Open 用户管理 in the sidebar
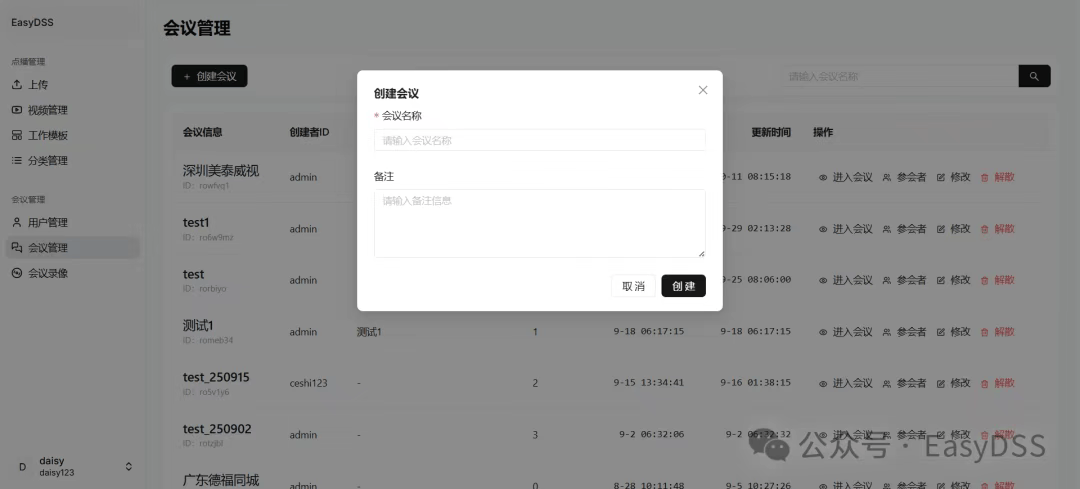The image size is (1080, 489). (x=47, y=222)
